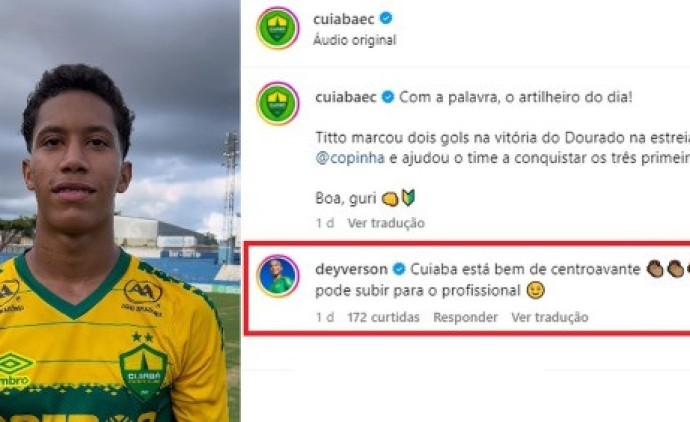The width and height of the screenshot is (690, 422).
Task: Click the green-yellow shield emoji in caption
Action: pos(408,198)
